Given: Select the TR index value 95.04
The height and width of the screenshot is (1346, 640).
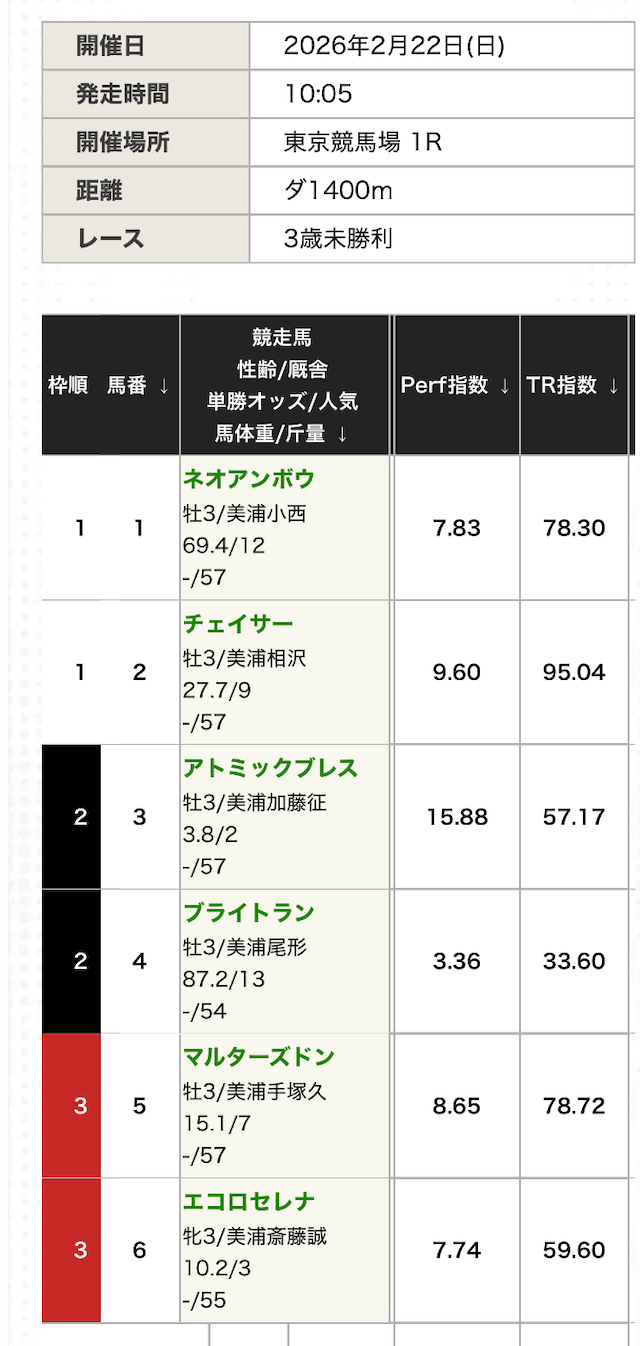Looking at the screenshot, I should [574, 673].
